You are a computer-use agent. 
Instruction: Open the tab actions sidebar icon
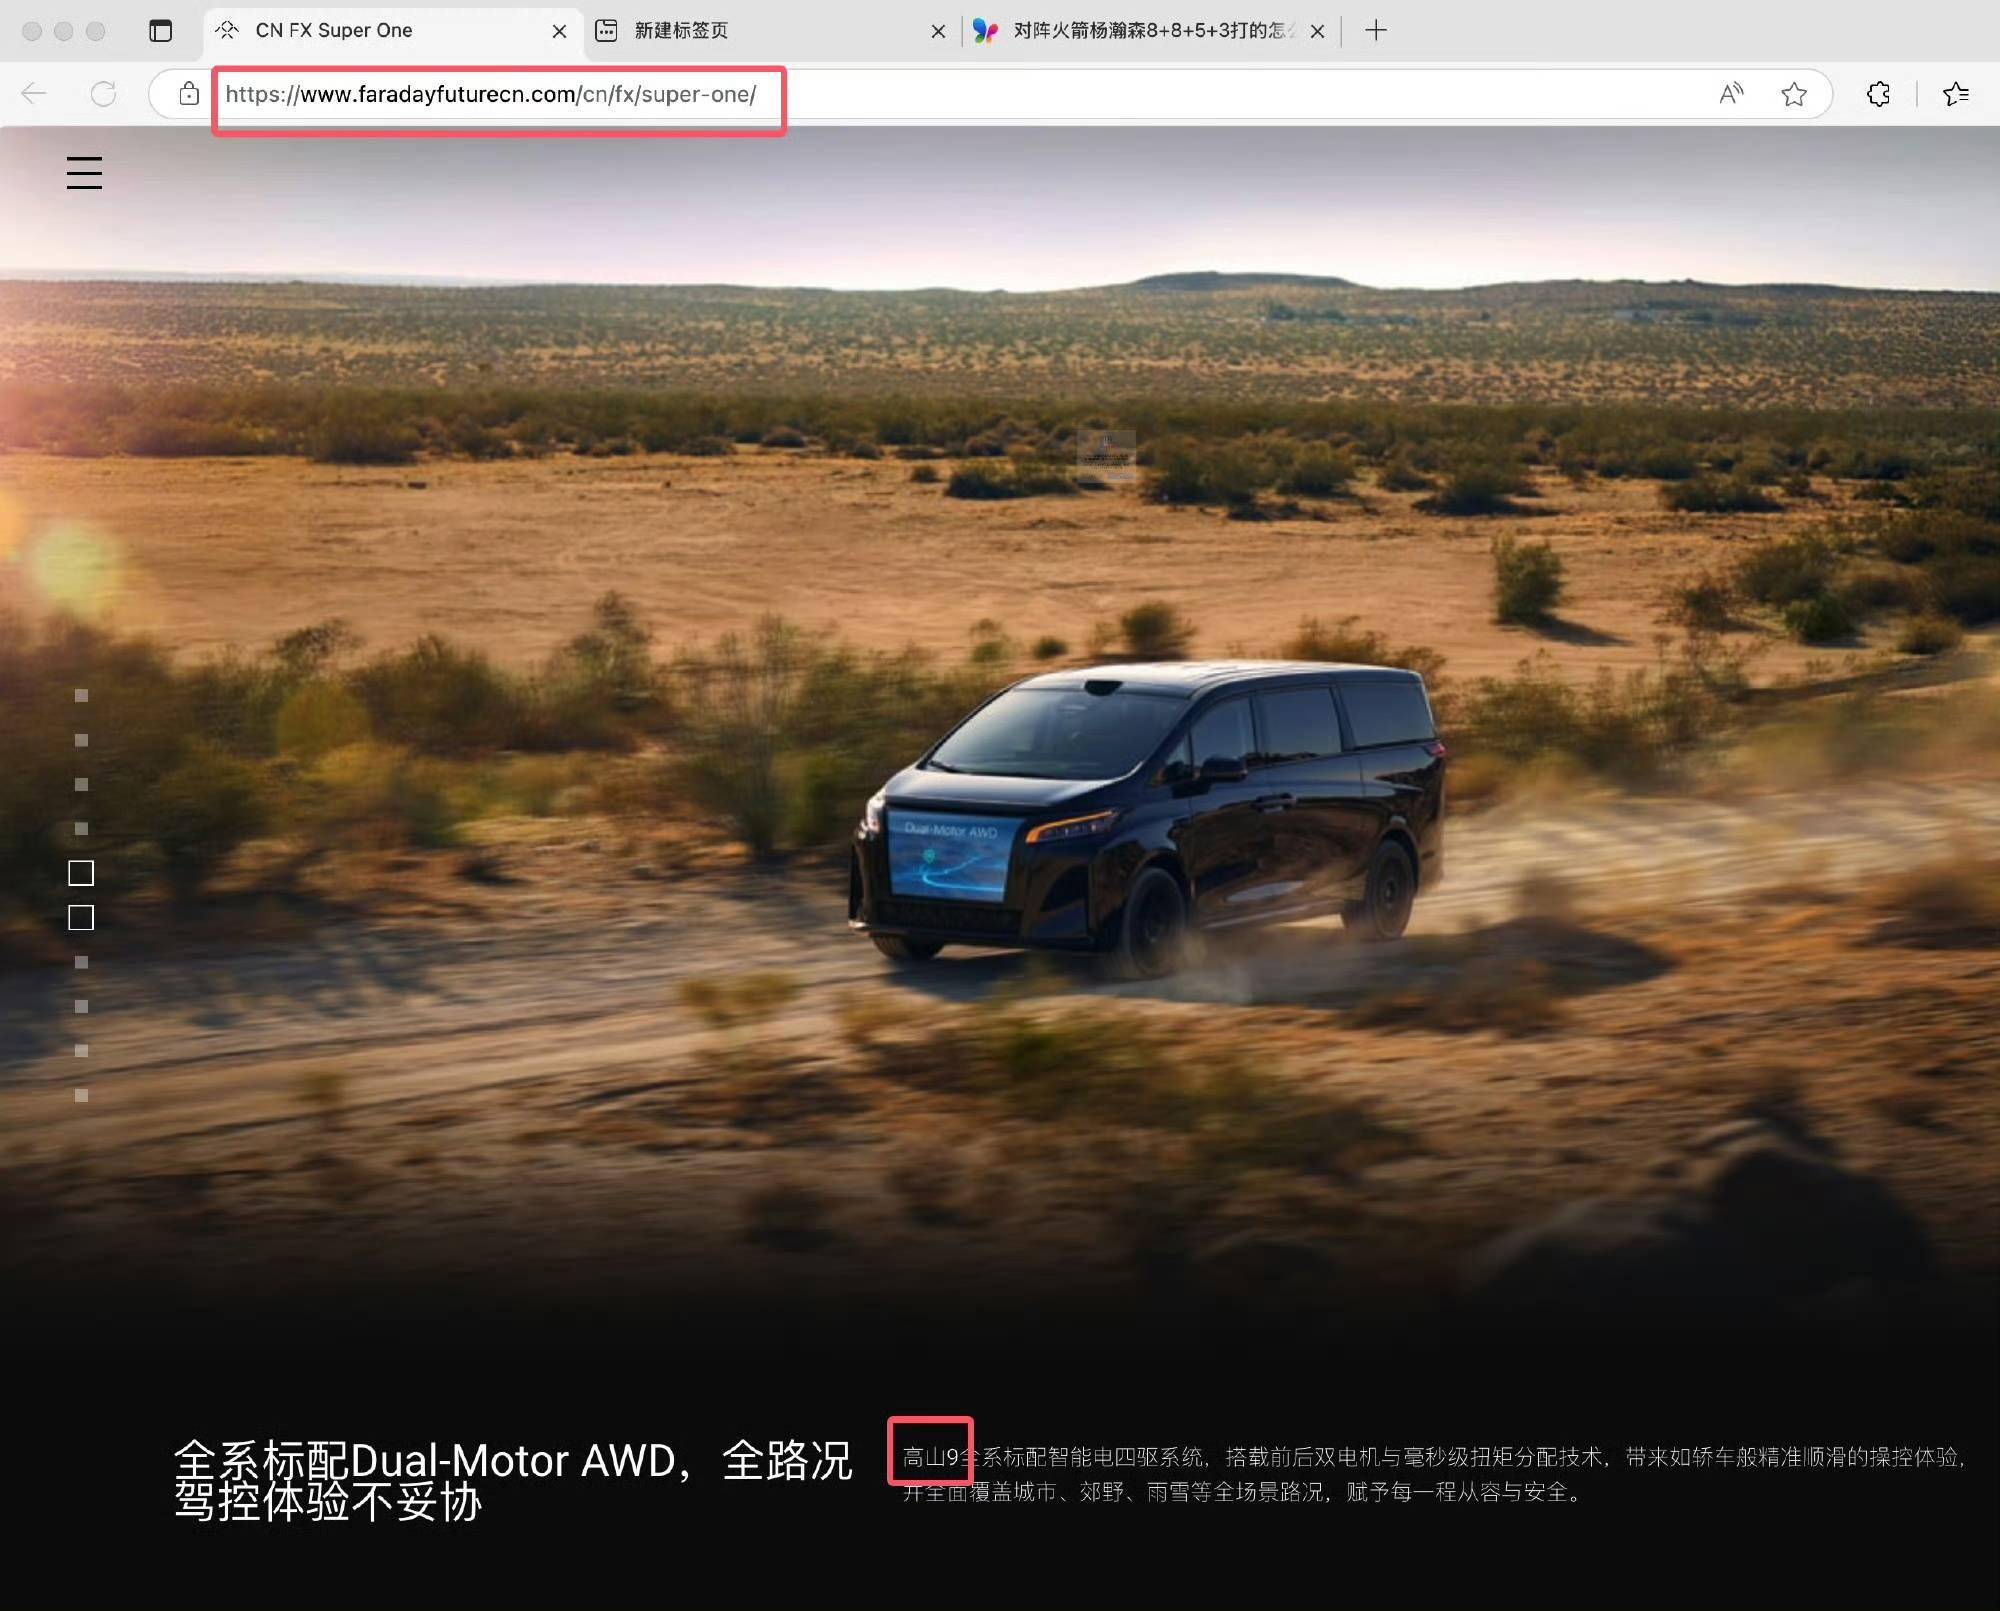(160, 31)
